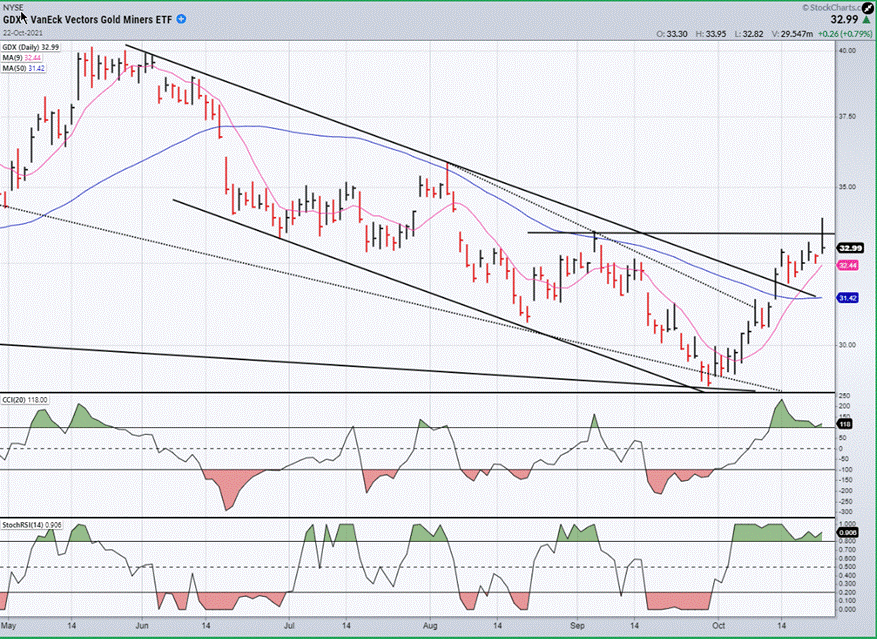Click the blue plus icon beside the ETF title
The height and width of the screenshot is (639, 877).
click(181, 19)
